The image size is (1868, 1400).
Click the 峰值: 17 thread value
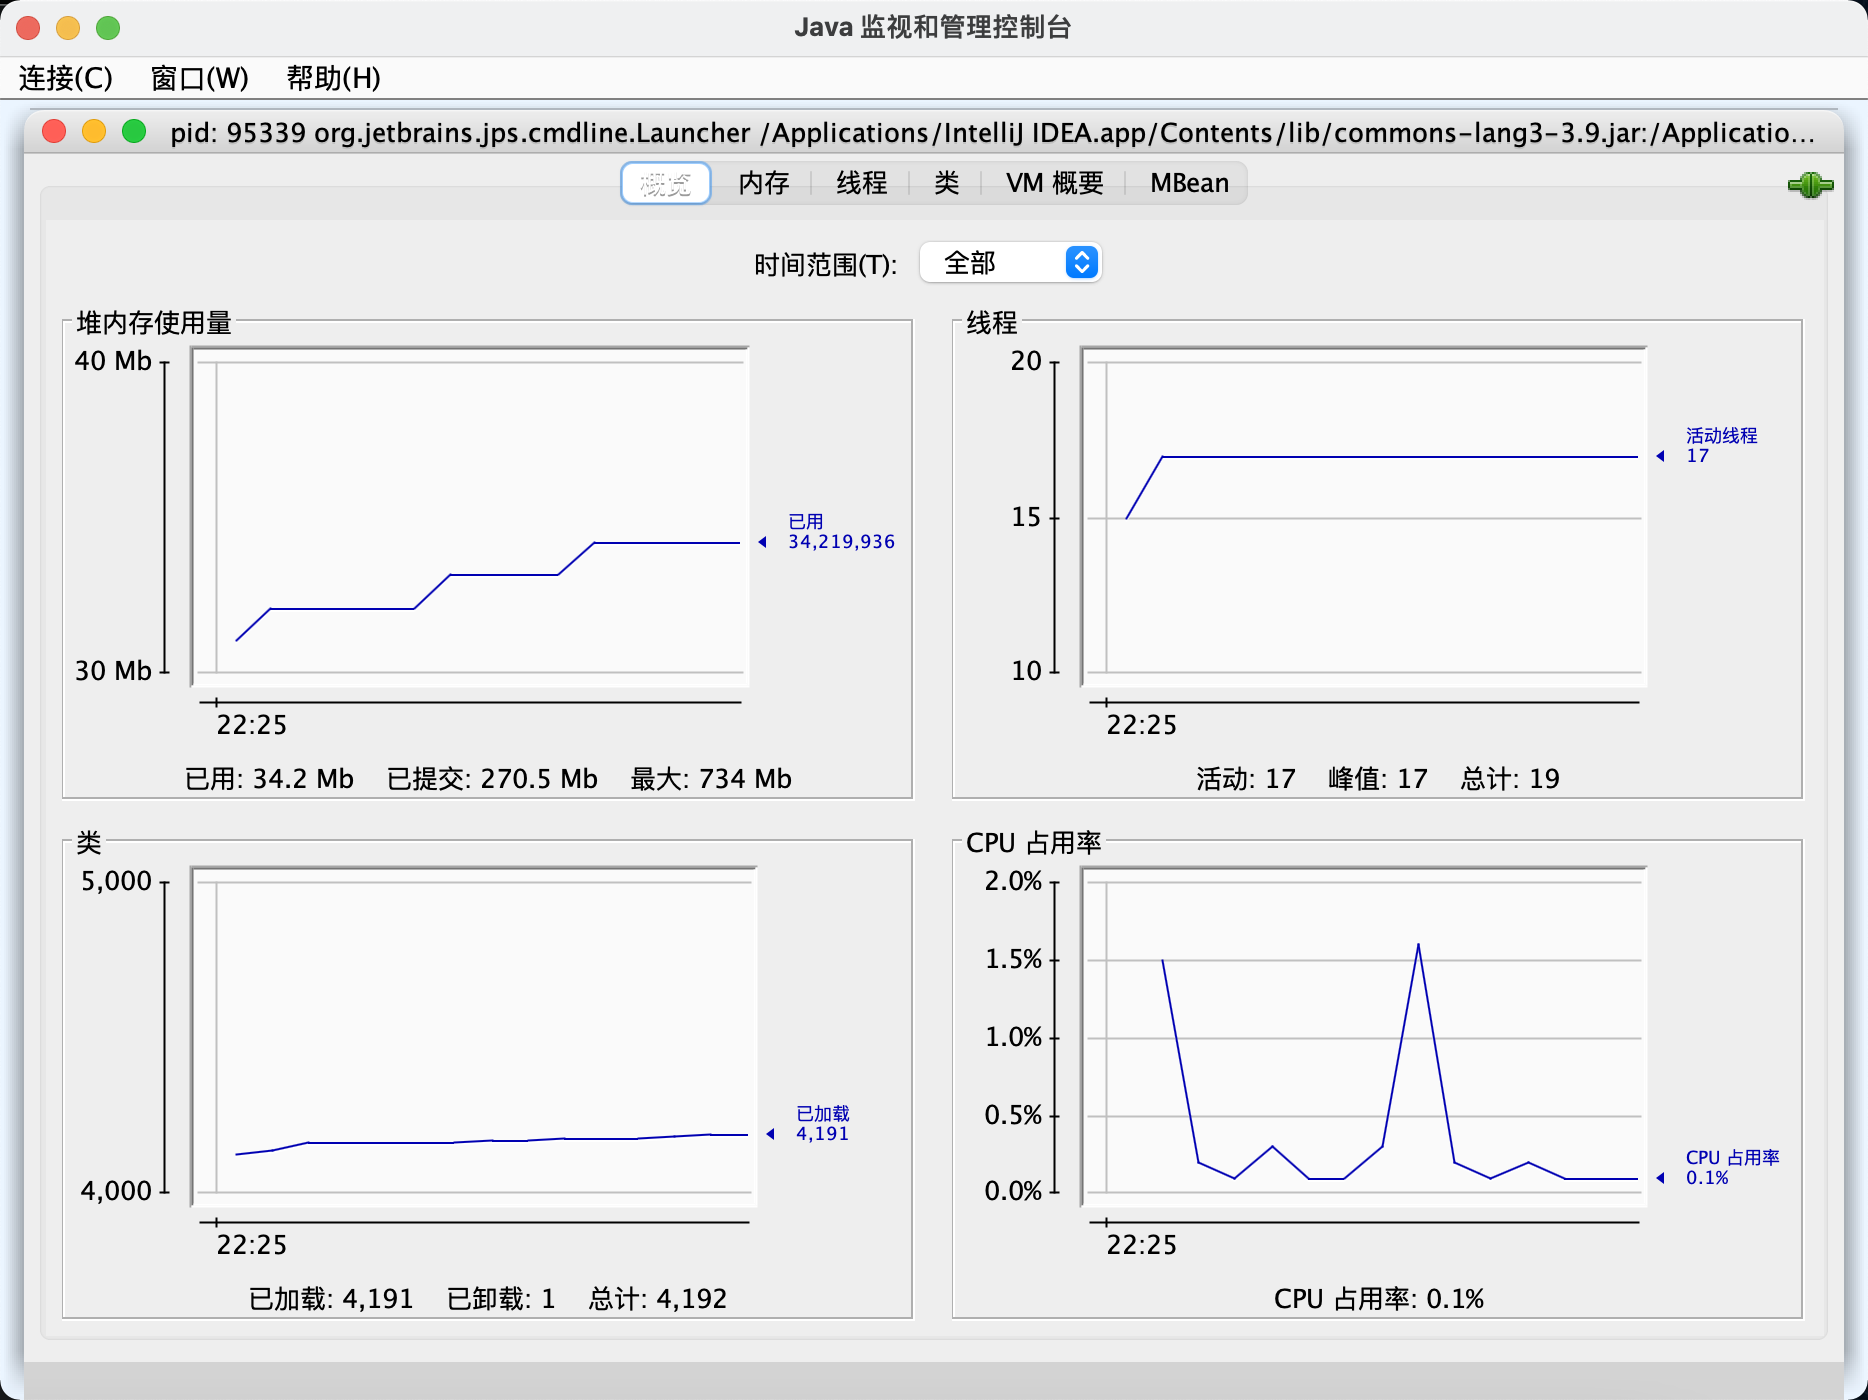click(1378, 779)
